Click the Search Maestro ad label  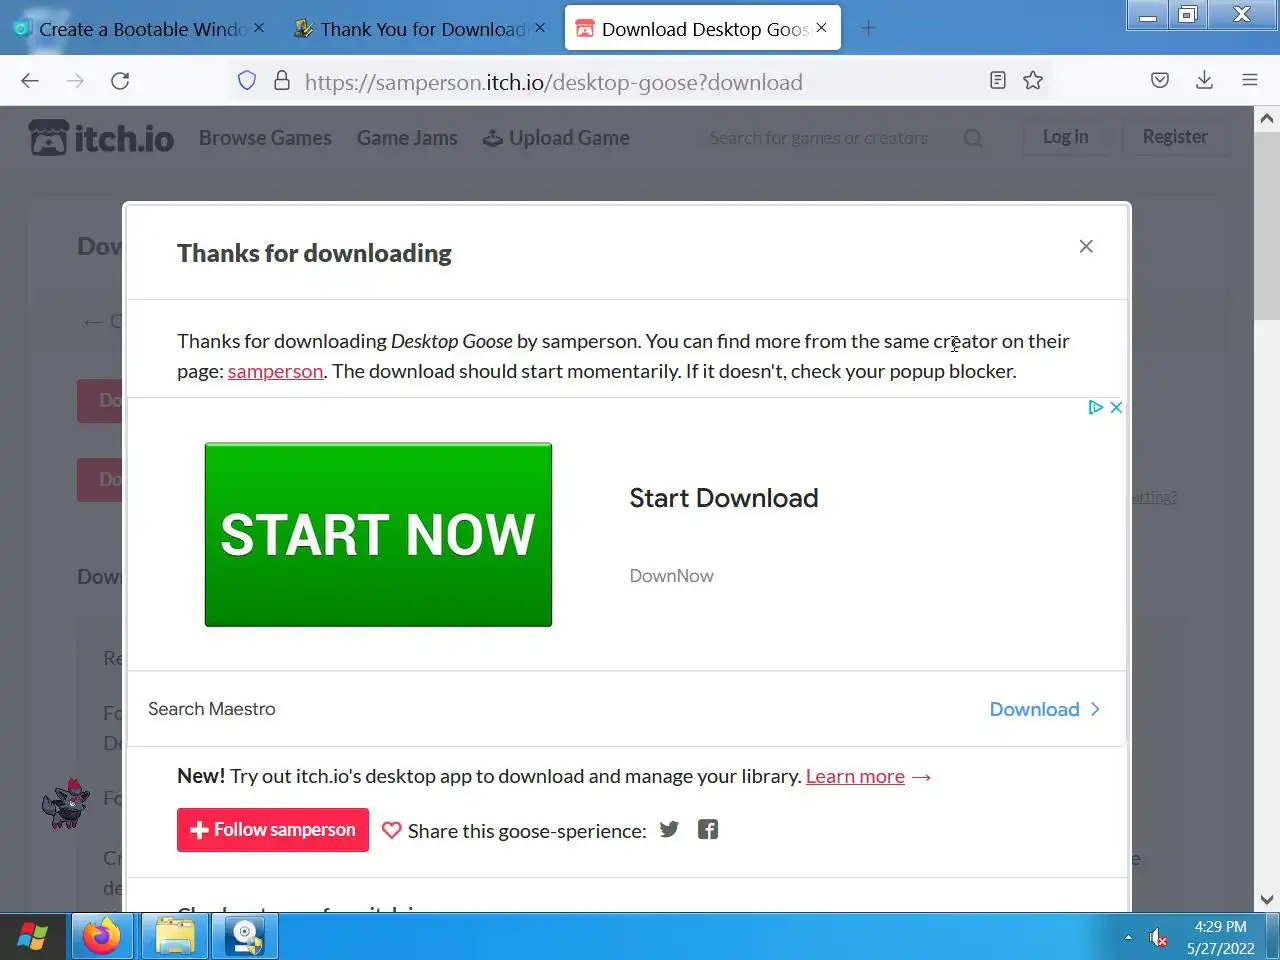212,709
